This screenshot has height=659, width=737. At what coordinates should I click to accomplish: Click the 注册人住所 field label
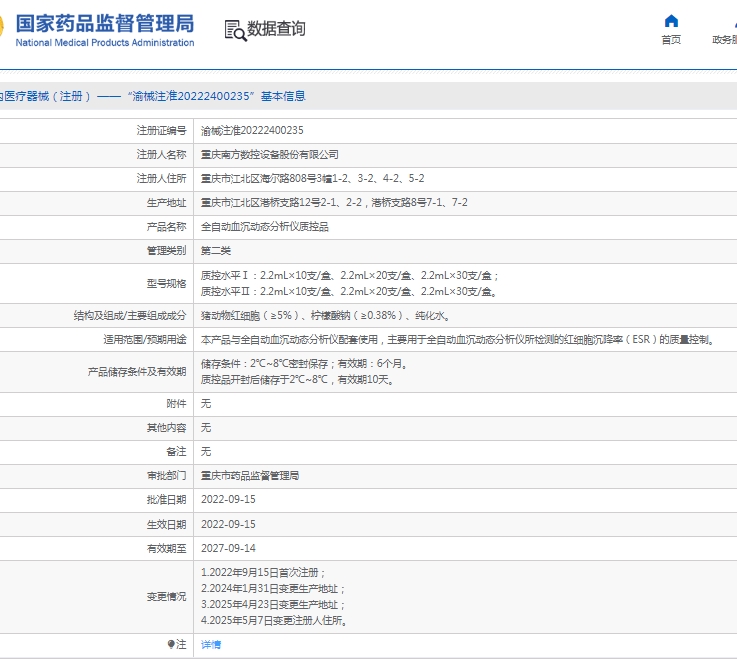pos(161,179)
